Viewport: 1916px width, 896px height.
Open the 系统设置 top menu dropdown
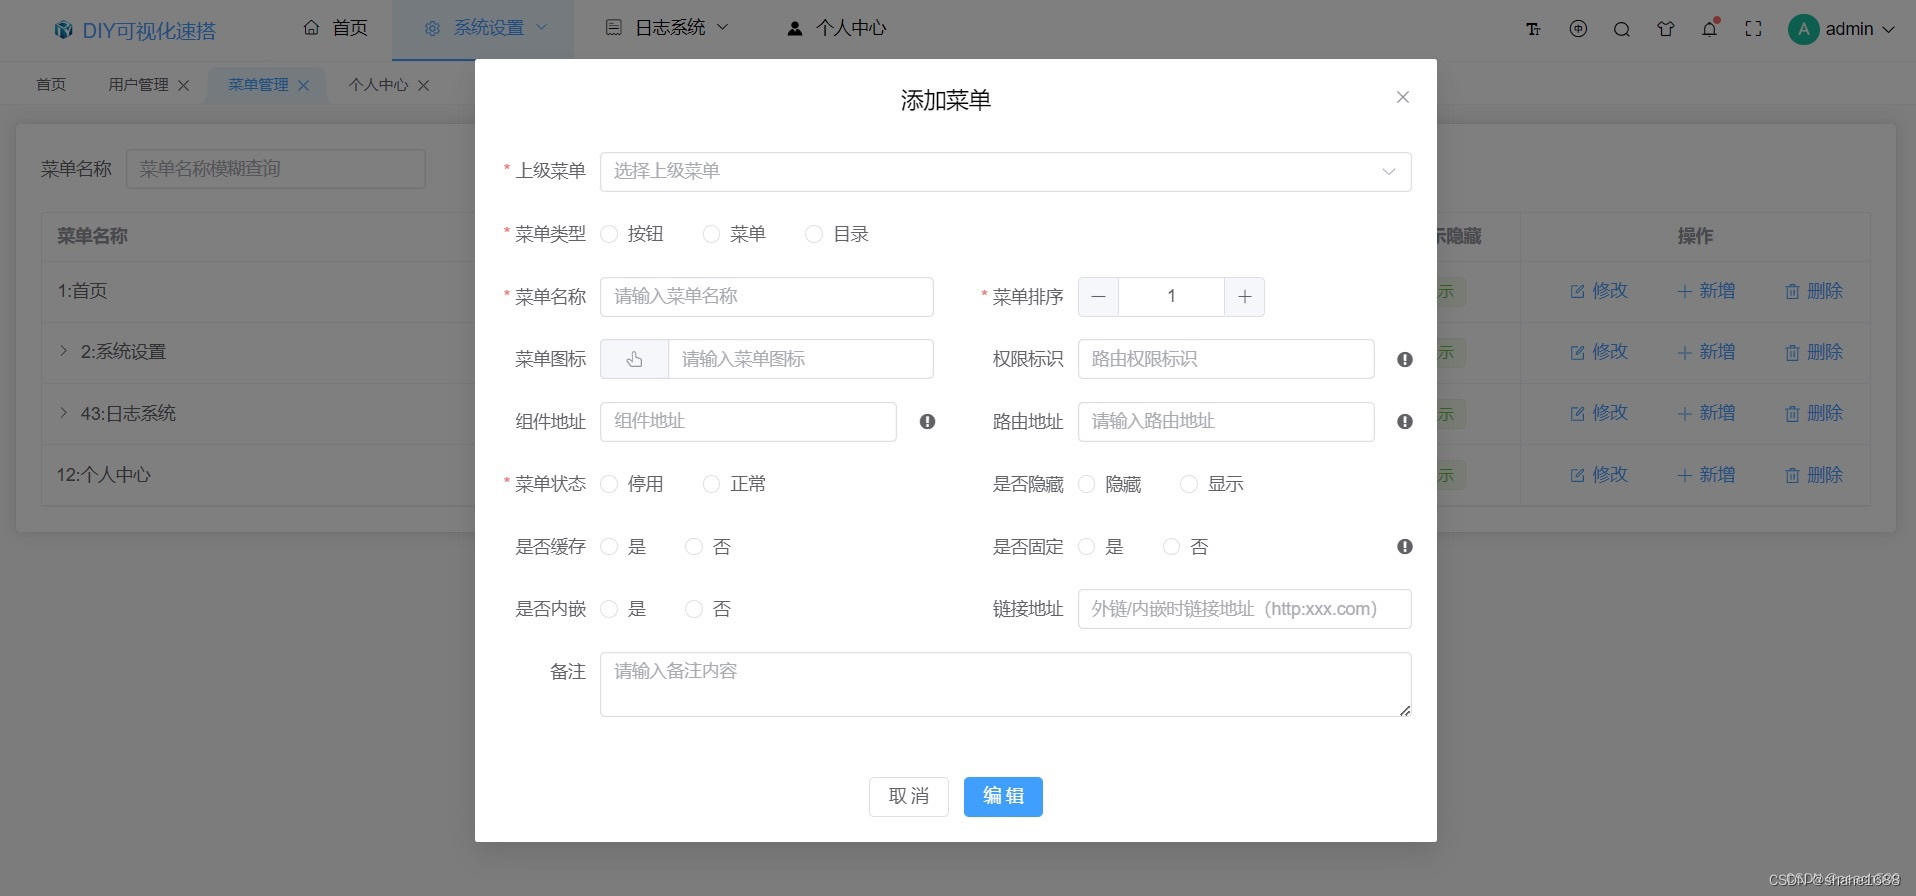pos(485,28)
